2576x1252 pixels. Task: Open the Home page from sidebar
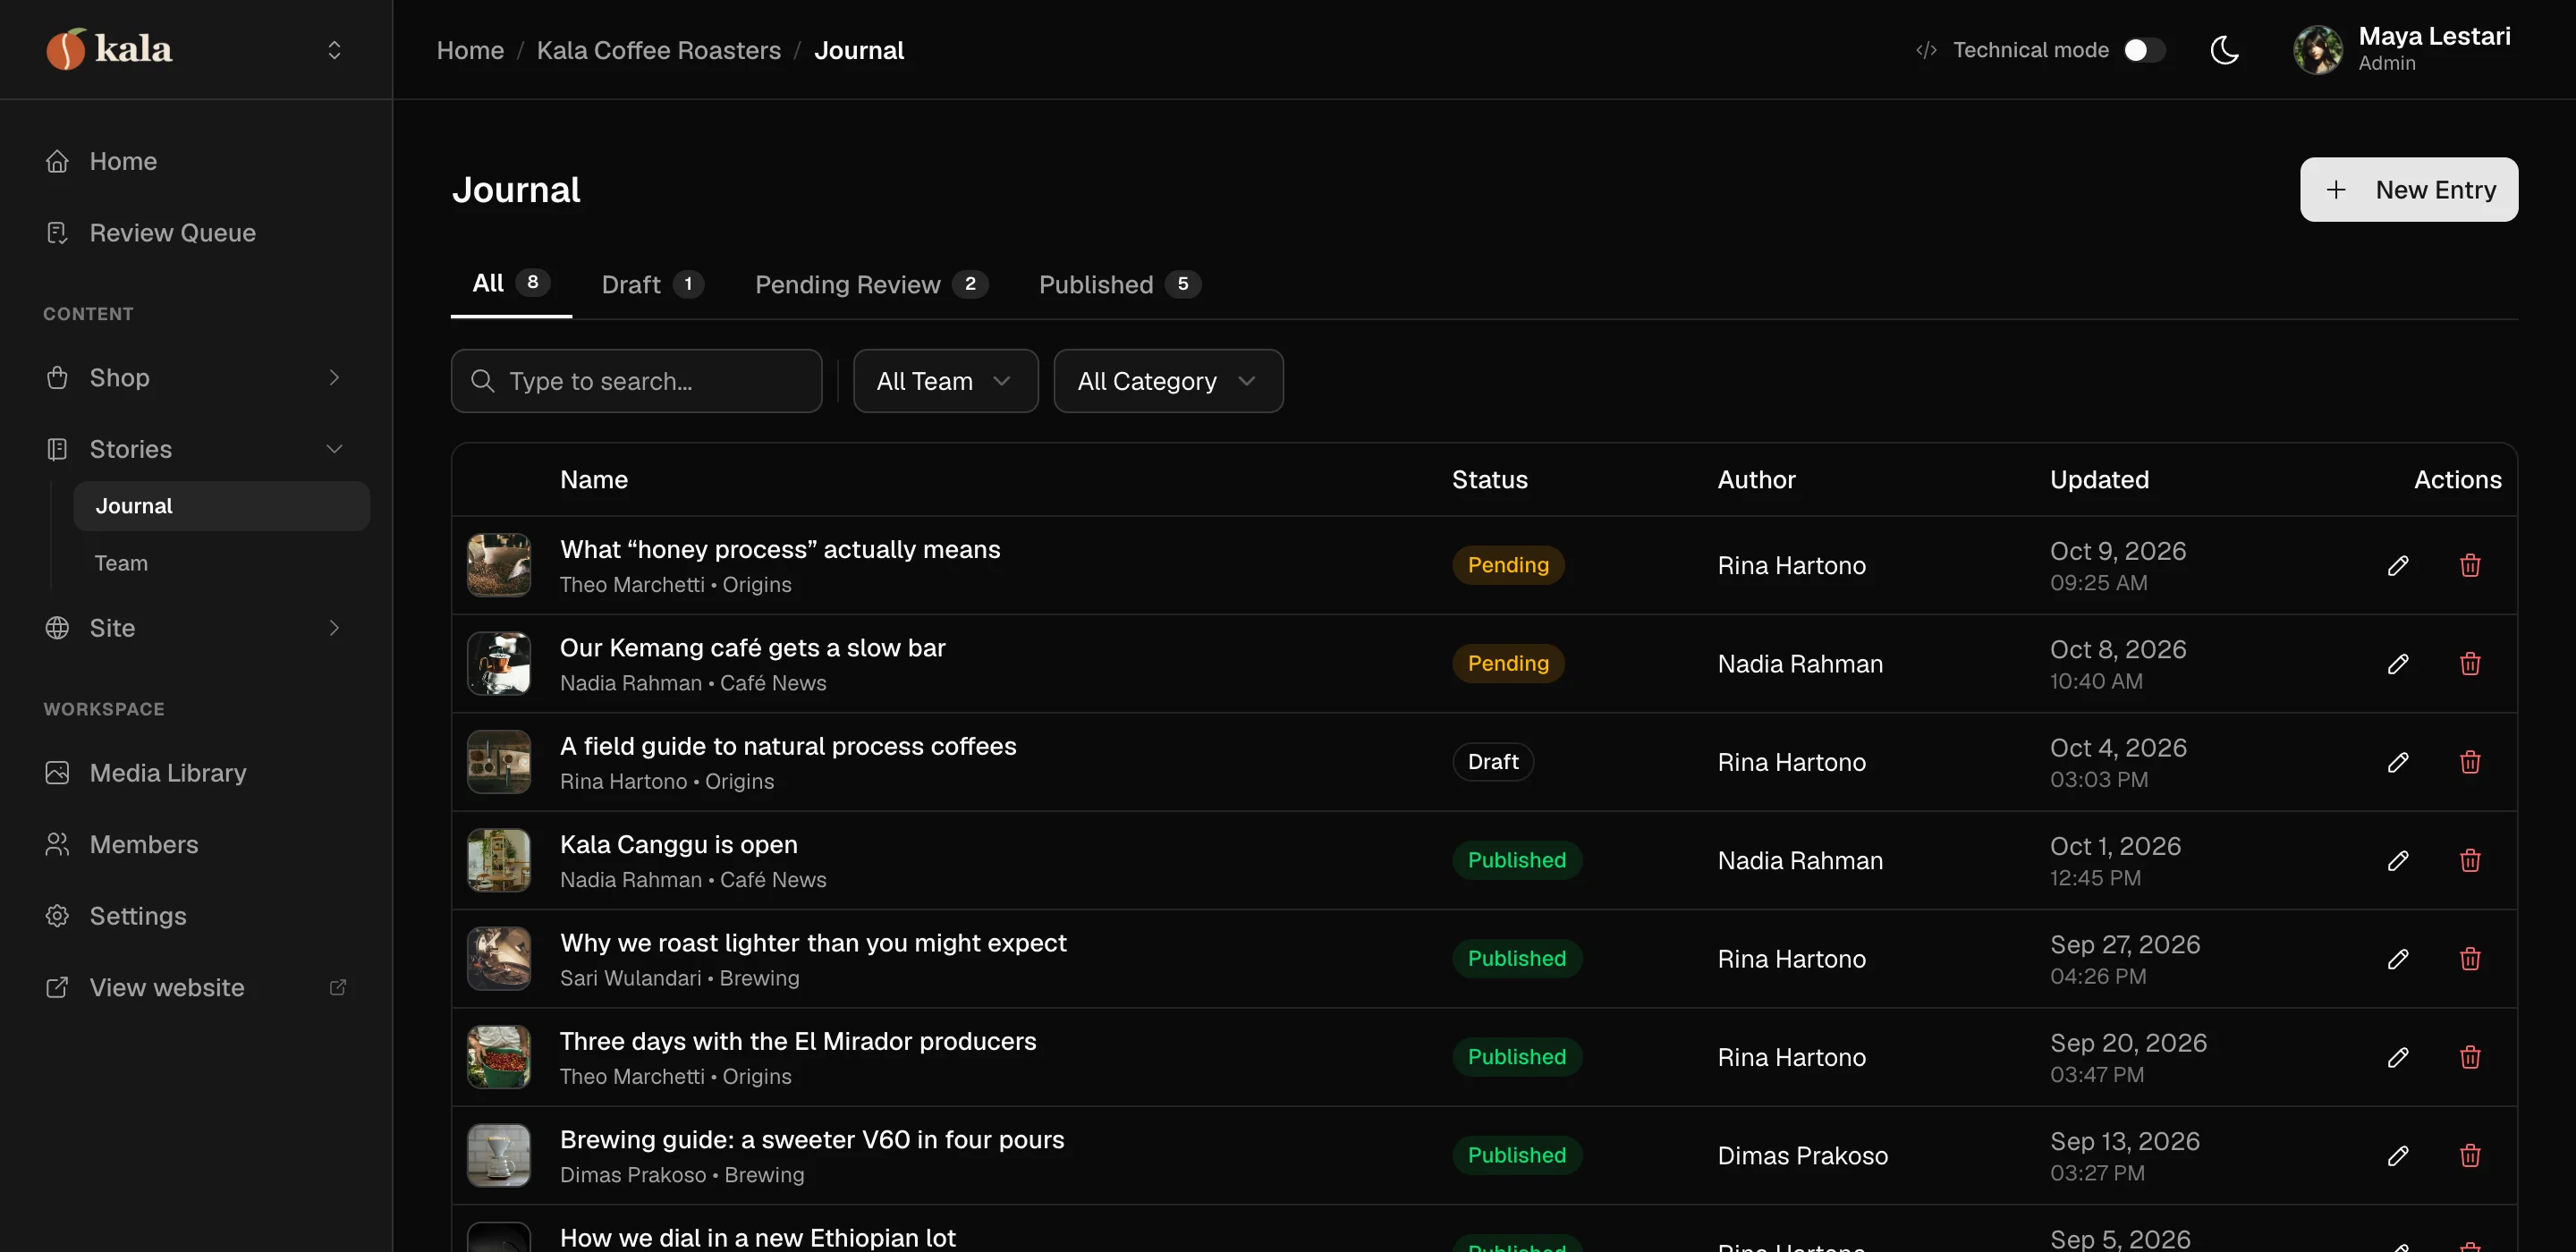(x=196, y=161)
